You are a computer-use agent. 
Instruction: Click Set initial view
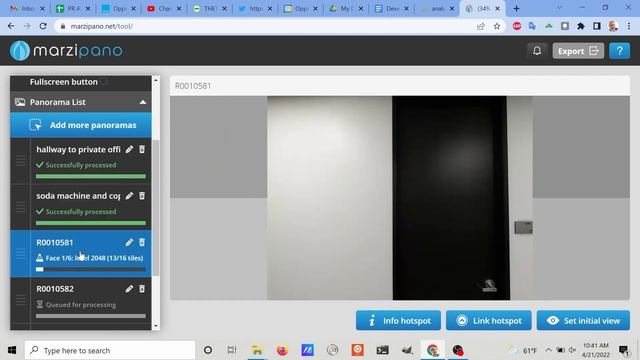(583, 320)
